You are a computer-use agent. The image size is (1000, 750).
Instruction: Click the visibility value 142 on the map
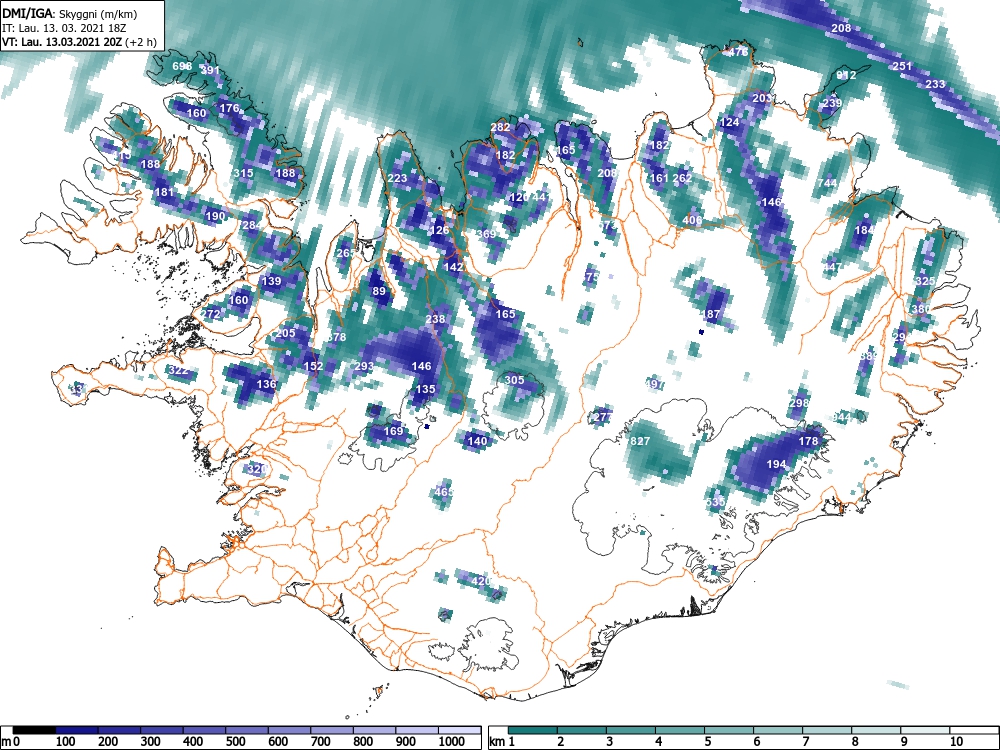click(x=453, y=267)
